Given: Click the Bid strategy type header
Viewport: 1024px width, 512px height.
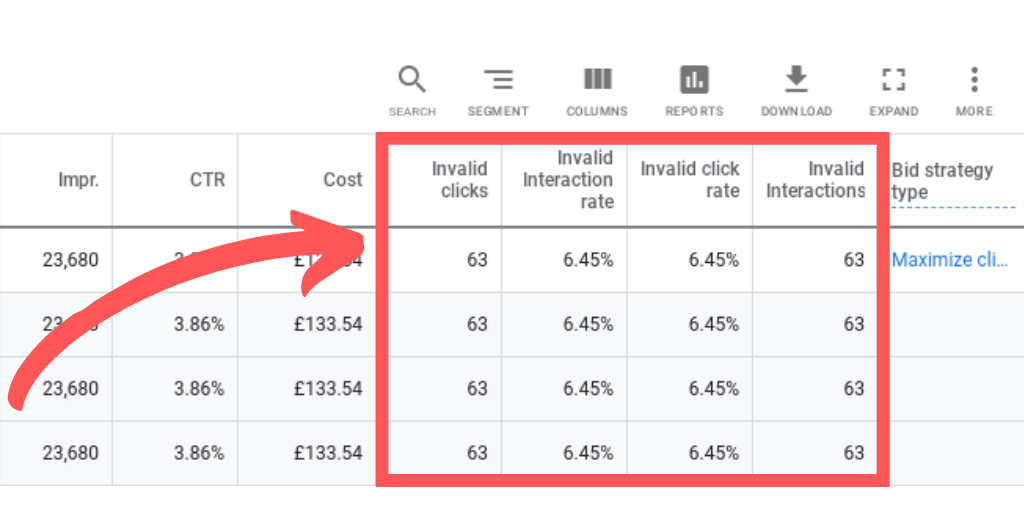Looking at the screenshot, I should coord(942,181).
